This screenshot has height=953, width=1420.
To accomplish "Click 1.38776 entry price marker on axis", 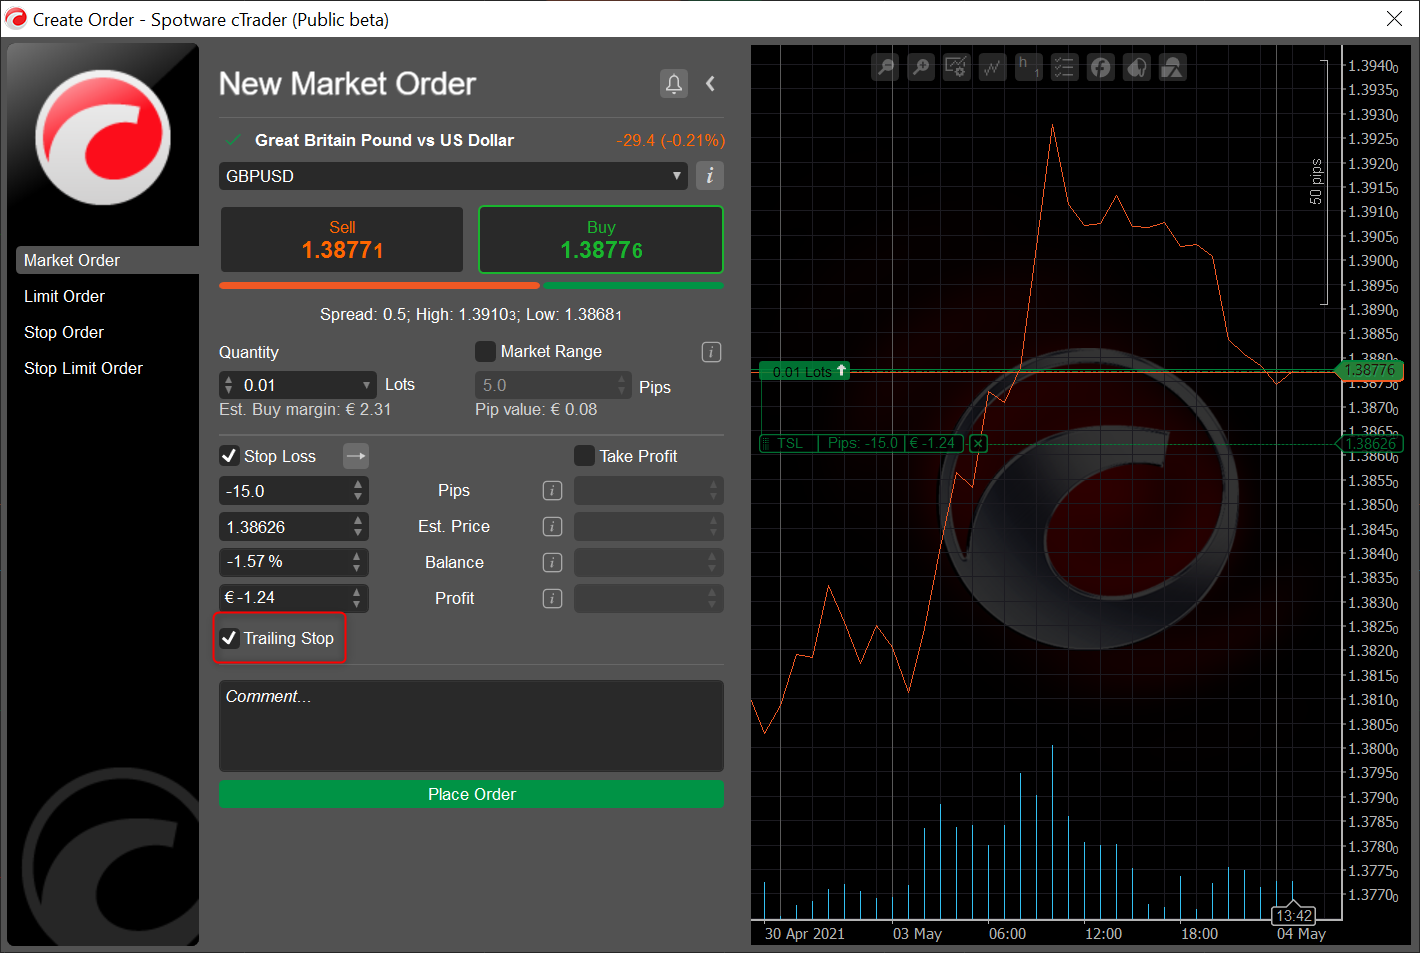I will click(x=1370, y=371).
